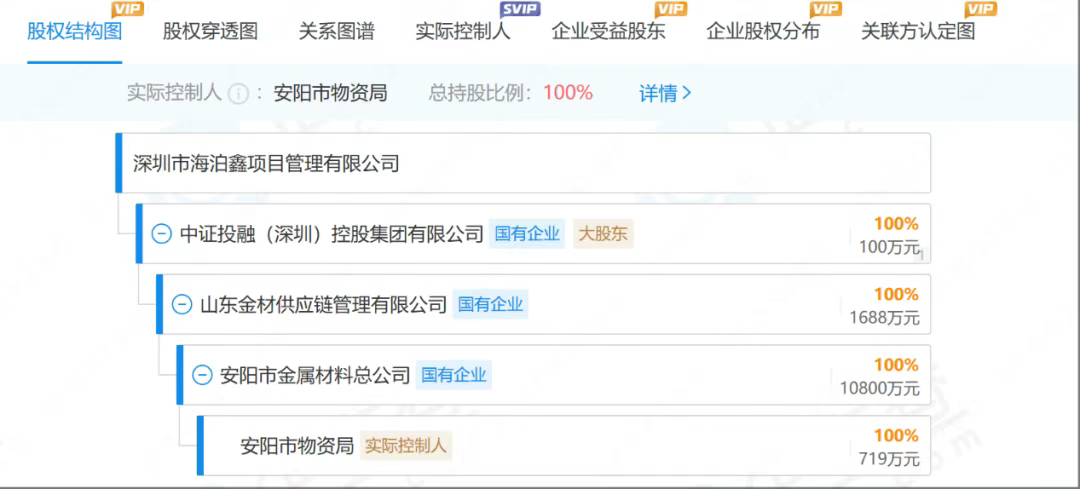The width and height of the screenshot is (1080, 489).
Task: Open 安阳市金属材料总公司 company name
Action: pyautogui.click(x=315, y=375)
